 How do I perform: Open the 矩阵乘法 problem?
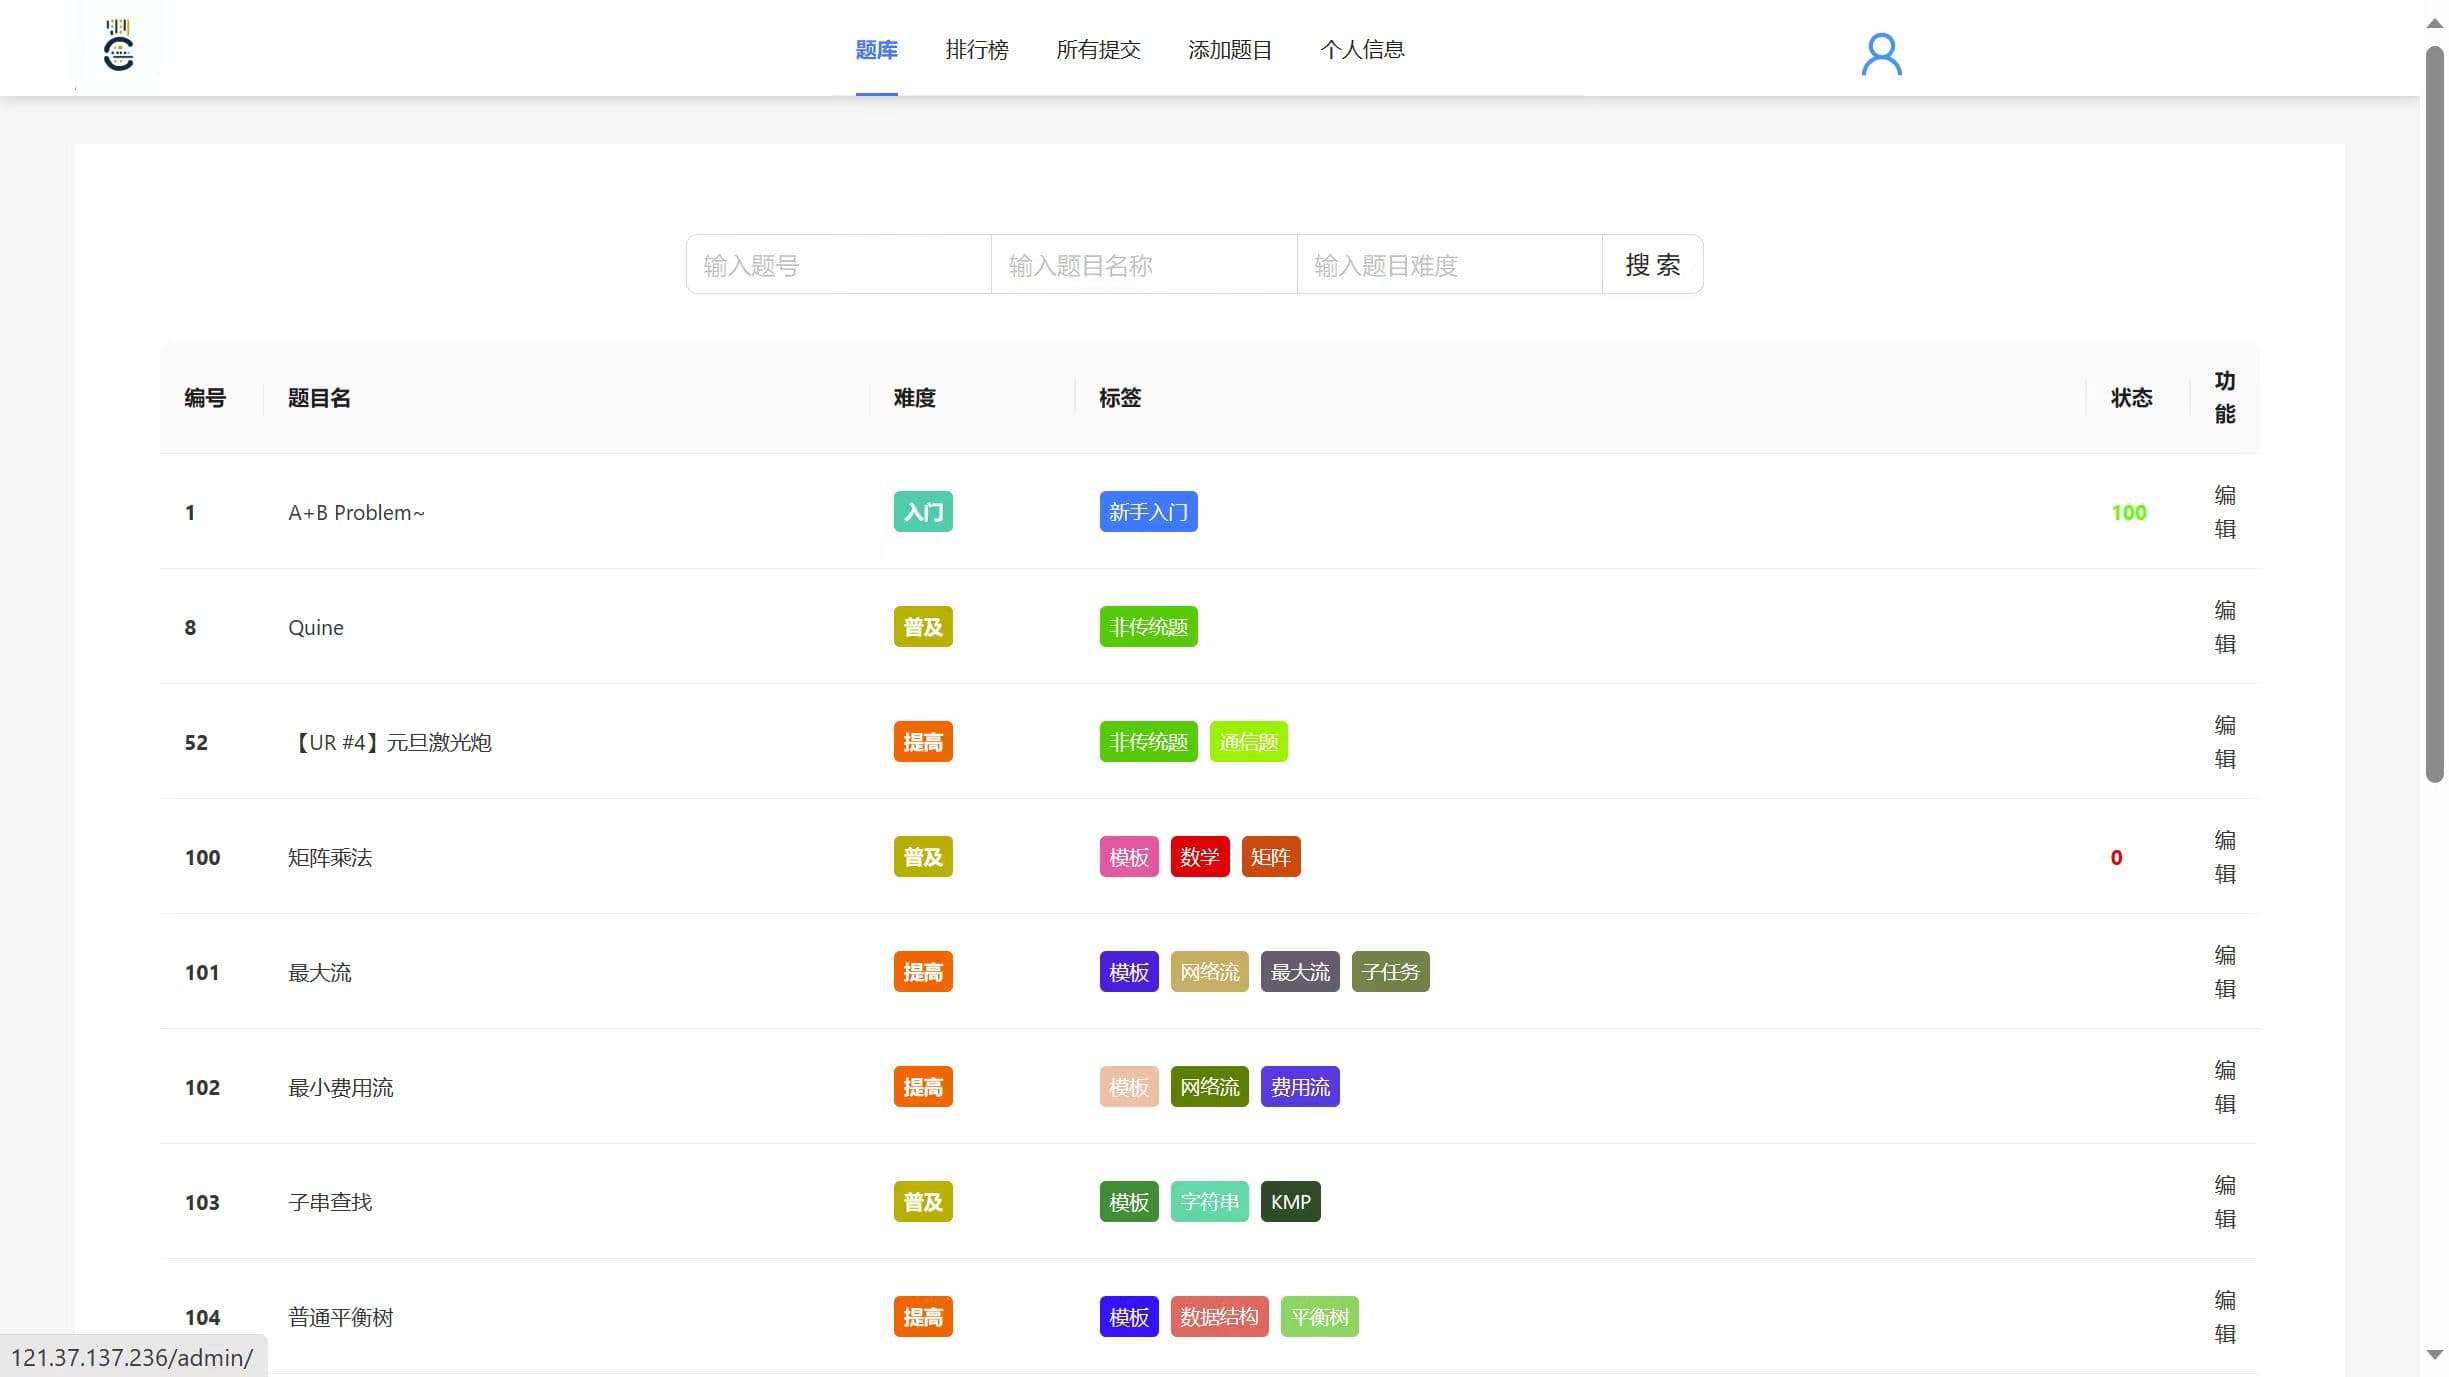click(330, 857)
